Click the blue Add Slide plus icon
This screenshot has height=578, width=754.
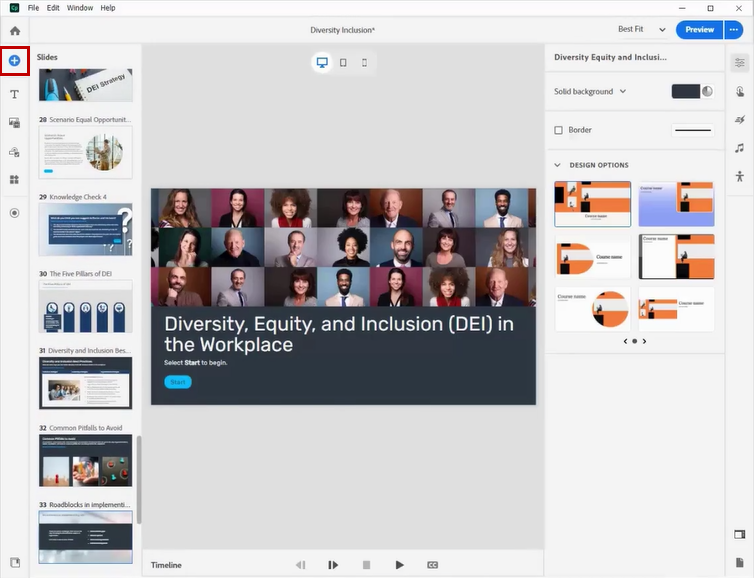pyautogui.click(x=14, y=61)
